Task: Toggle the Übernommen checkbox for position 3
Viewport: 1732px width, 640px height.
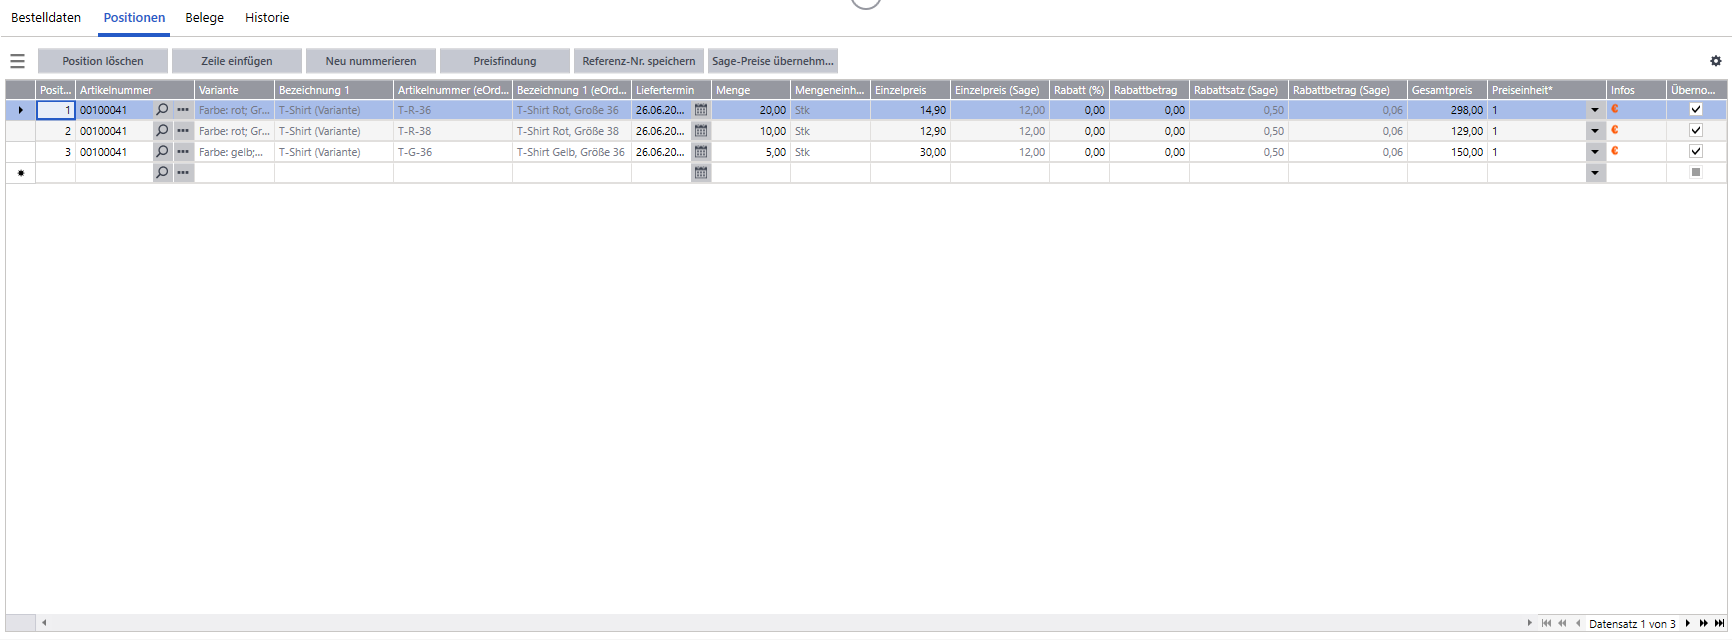Action: click(x=1696, y=152)
